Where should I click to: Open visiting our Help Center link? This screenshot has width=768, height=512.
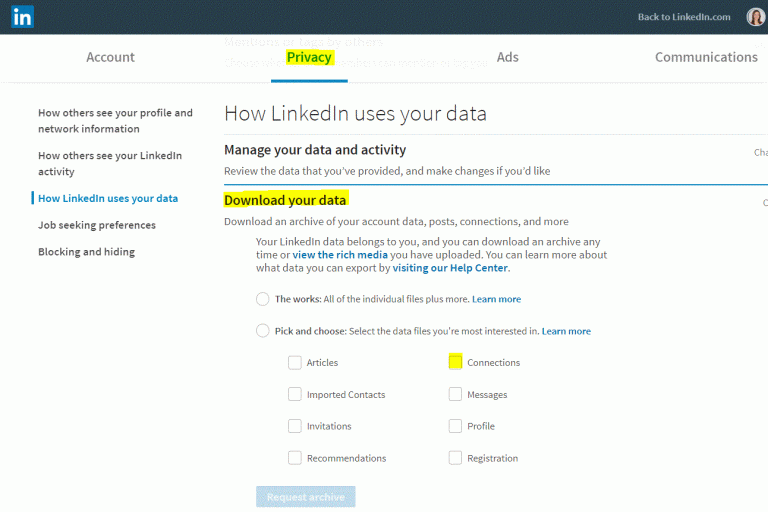pos(450,268)
